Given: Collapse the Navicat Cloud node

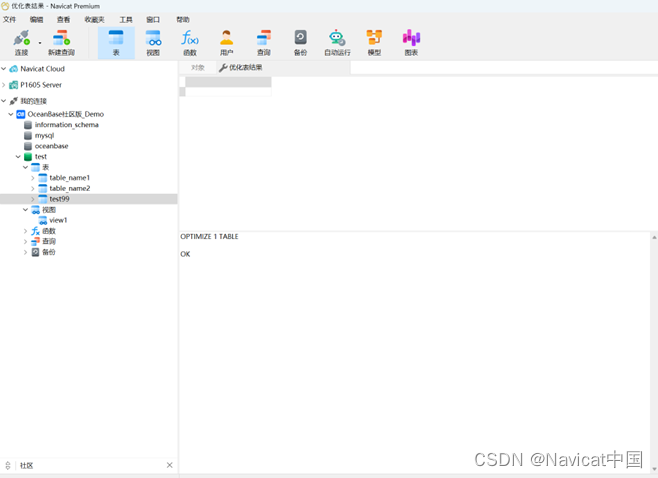Looking at the screenshot, I should point(4,68).
